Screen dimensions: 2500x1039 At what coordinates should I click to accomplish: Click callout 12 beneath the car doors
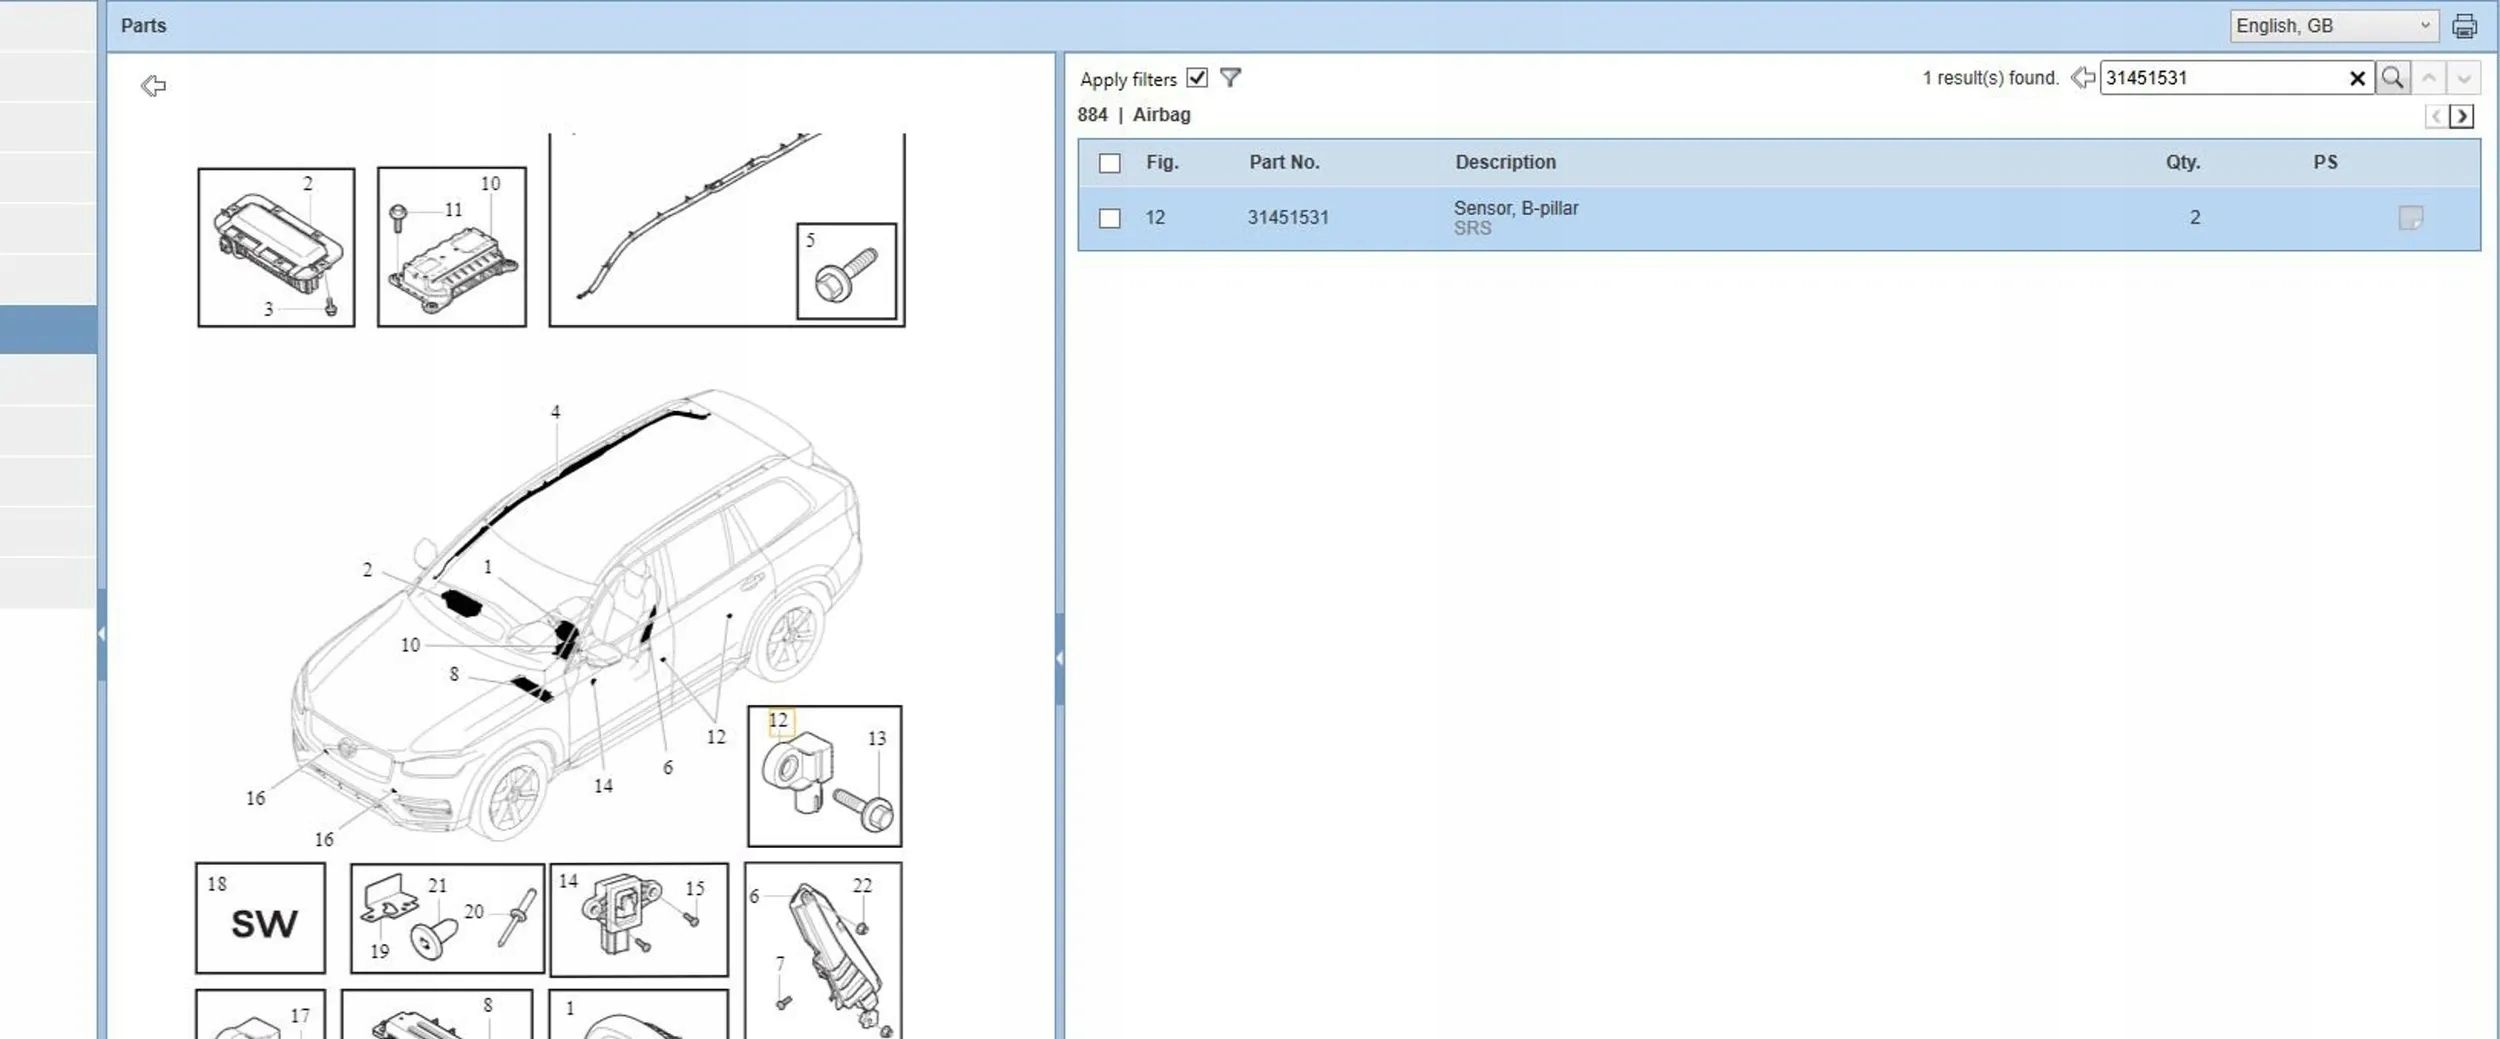tap(716, 737)
